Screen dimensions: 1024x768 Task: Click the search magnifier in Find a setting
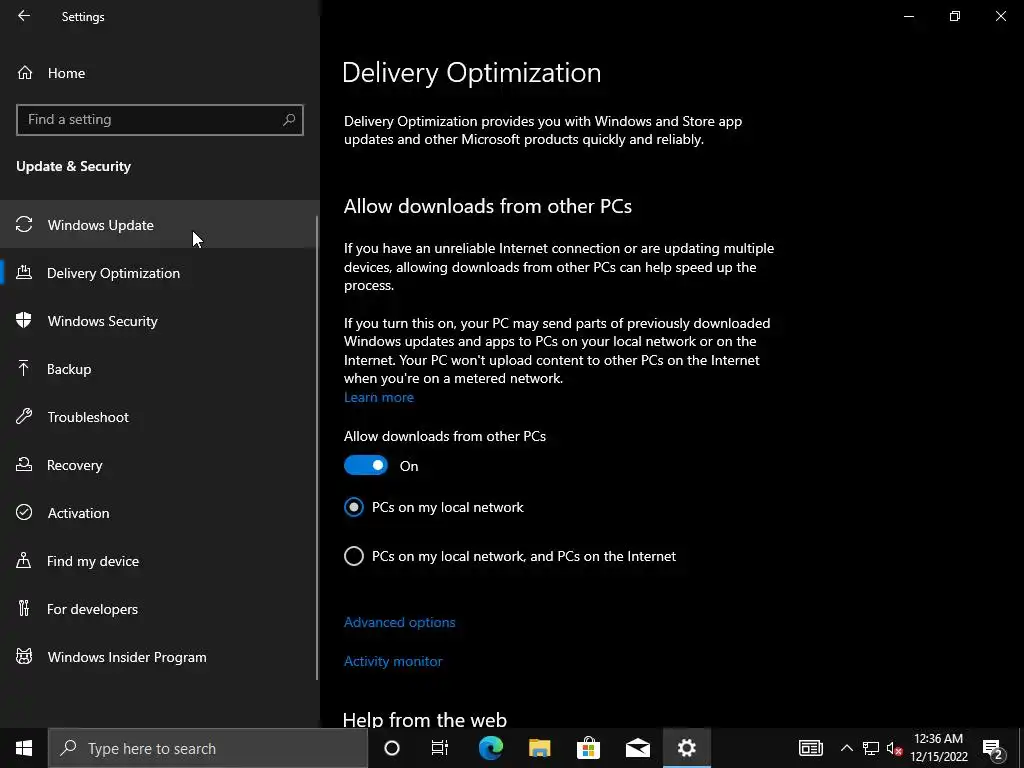289,120
